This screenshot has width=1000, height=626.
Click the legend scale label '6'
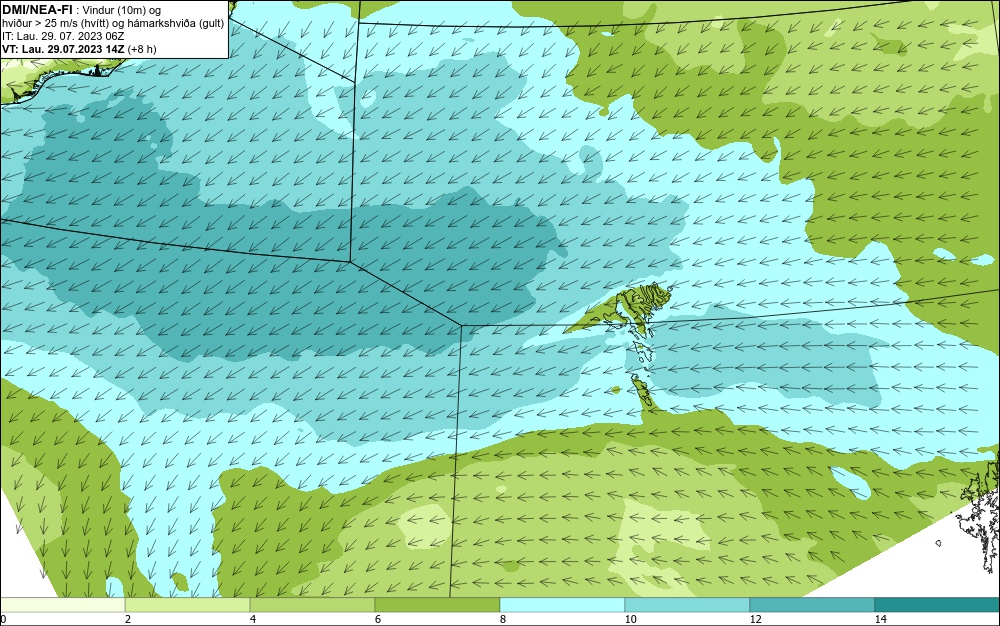[378, 619]
